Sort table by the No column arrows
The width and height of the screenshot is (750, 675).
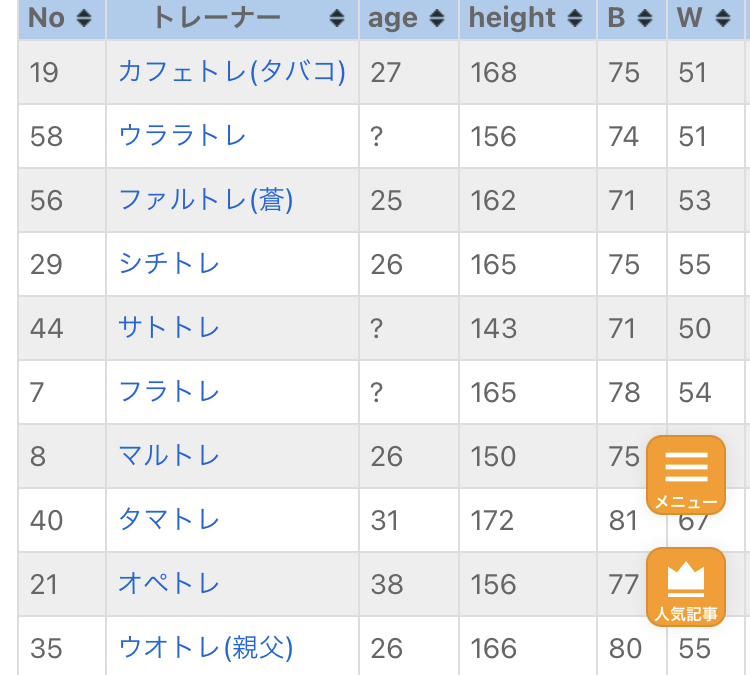pyautogui.click(x=84, y=18)
